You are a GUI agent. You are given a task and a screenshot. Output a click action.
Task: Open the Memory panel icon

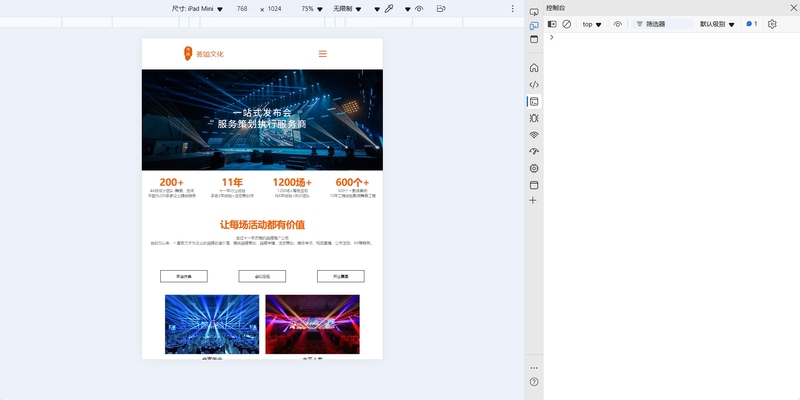click(x=534, y=168)
